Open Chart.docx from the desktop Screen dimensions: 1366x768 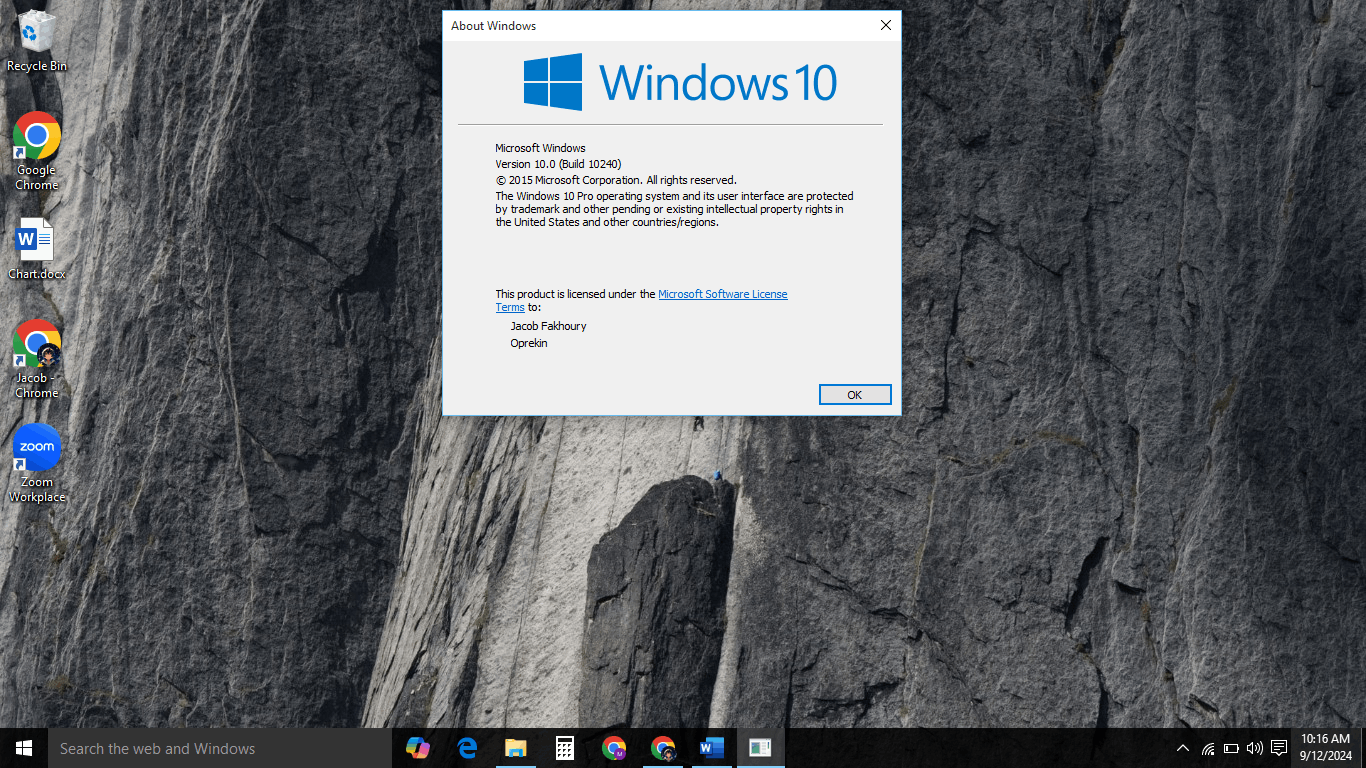(36, 239)
